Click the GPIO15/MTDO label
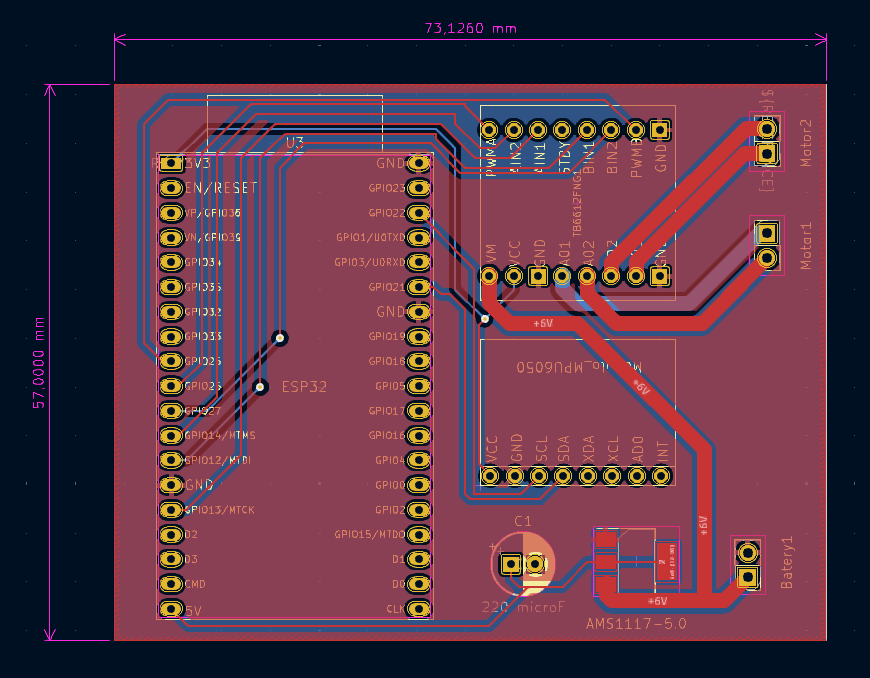Screen dimensions: 870x678 [x=370, y=534]
